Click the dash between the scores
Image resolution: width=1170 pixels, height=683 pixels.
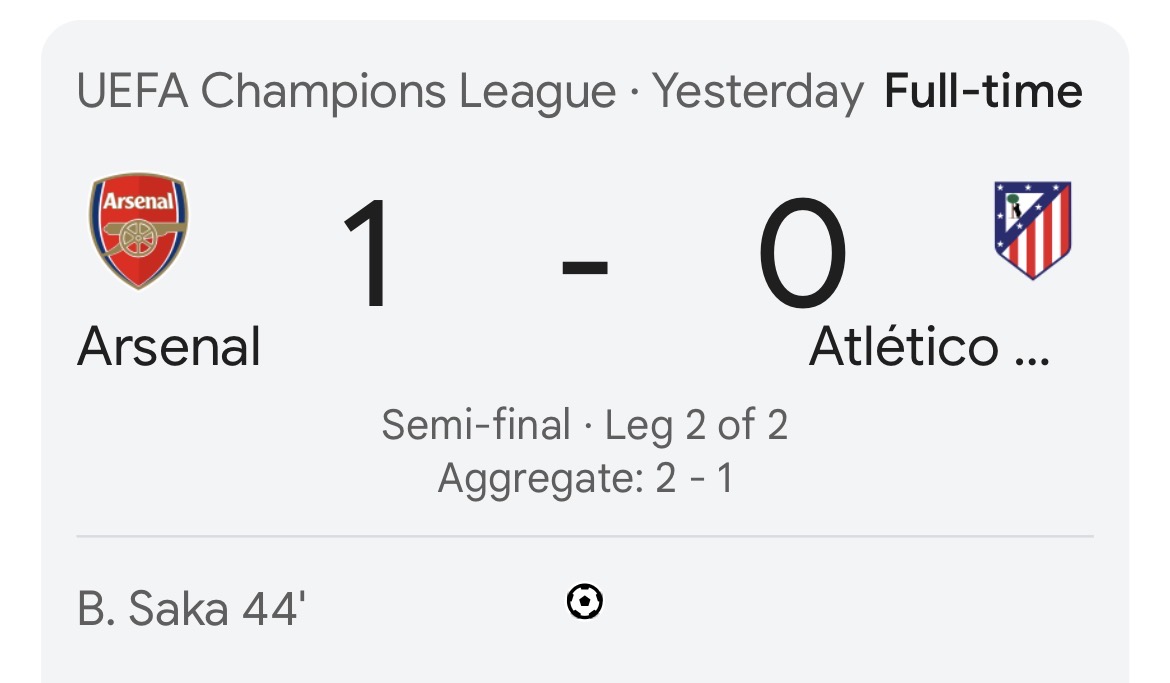point(585,266)
